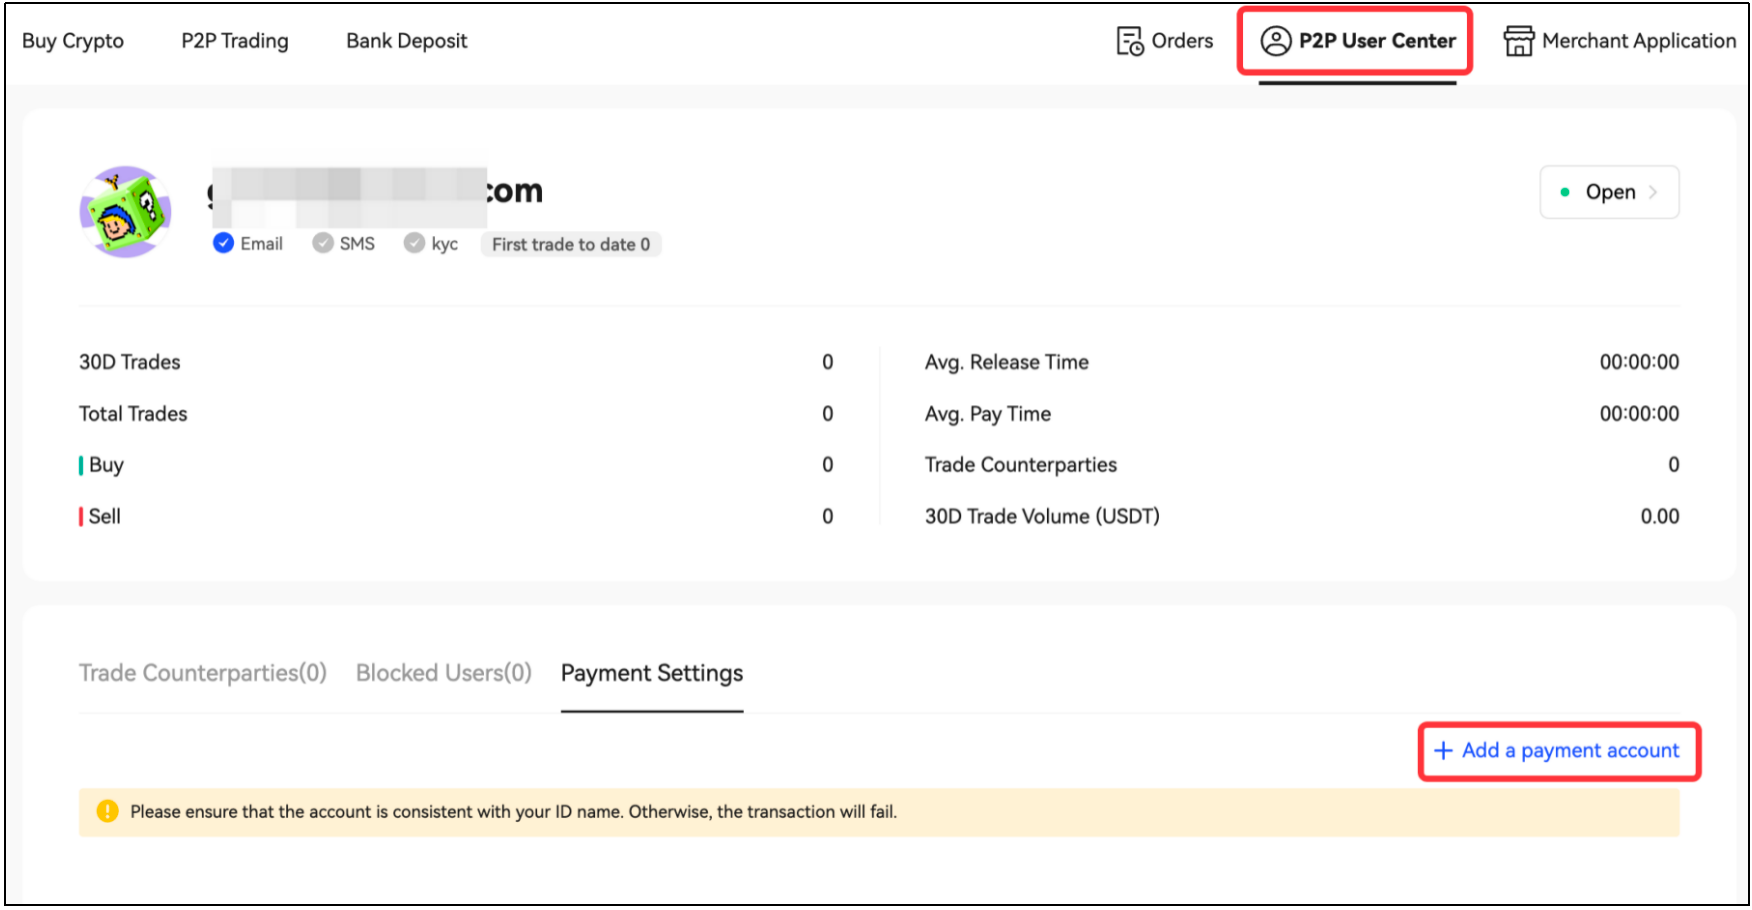1752x910 pixels.
Task: Click the user profile avatar image
Action: [125, 212]
